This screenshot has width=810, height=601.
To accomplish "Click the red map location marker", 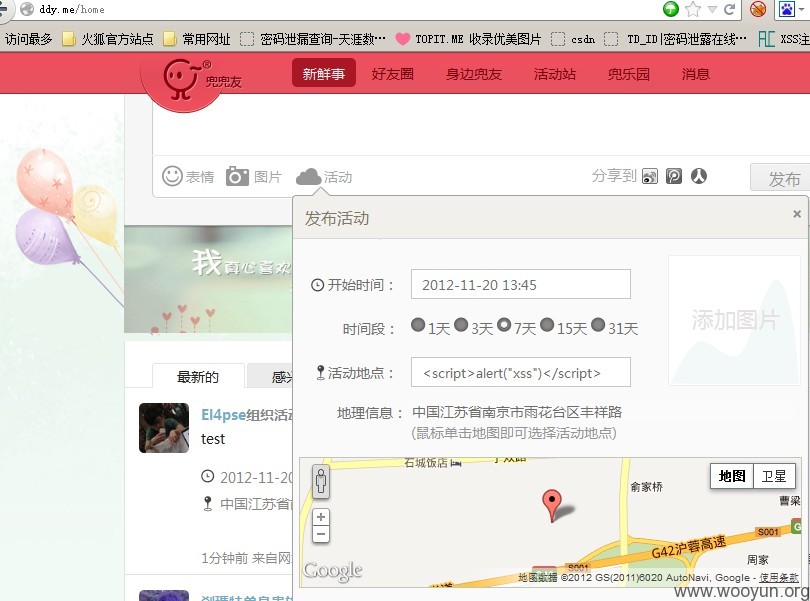I will click(552, 505).
